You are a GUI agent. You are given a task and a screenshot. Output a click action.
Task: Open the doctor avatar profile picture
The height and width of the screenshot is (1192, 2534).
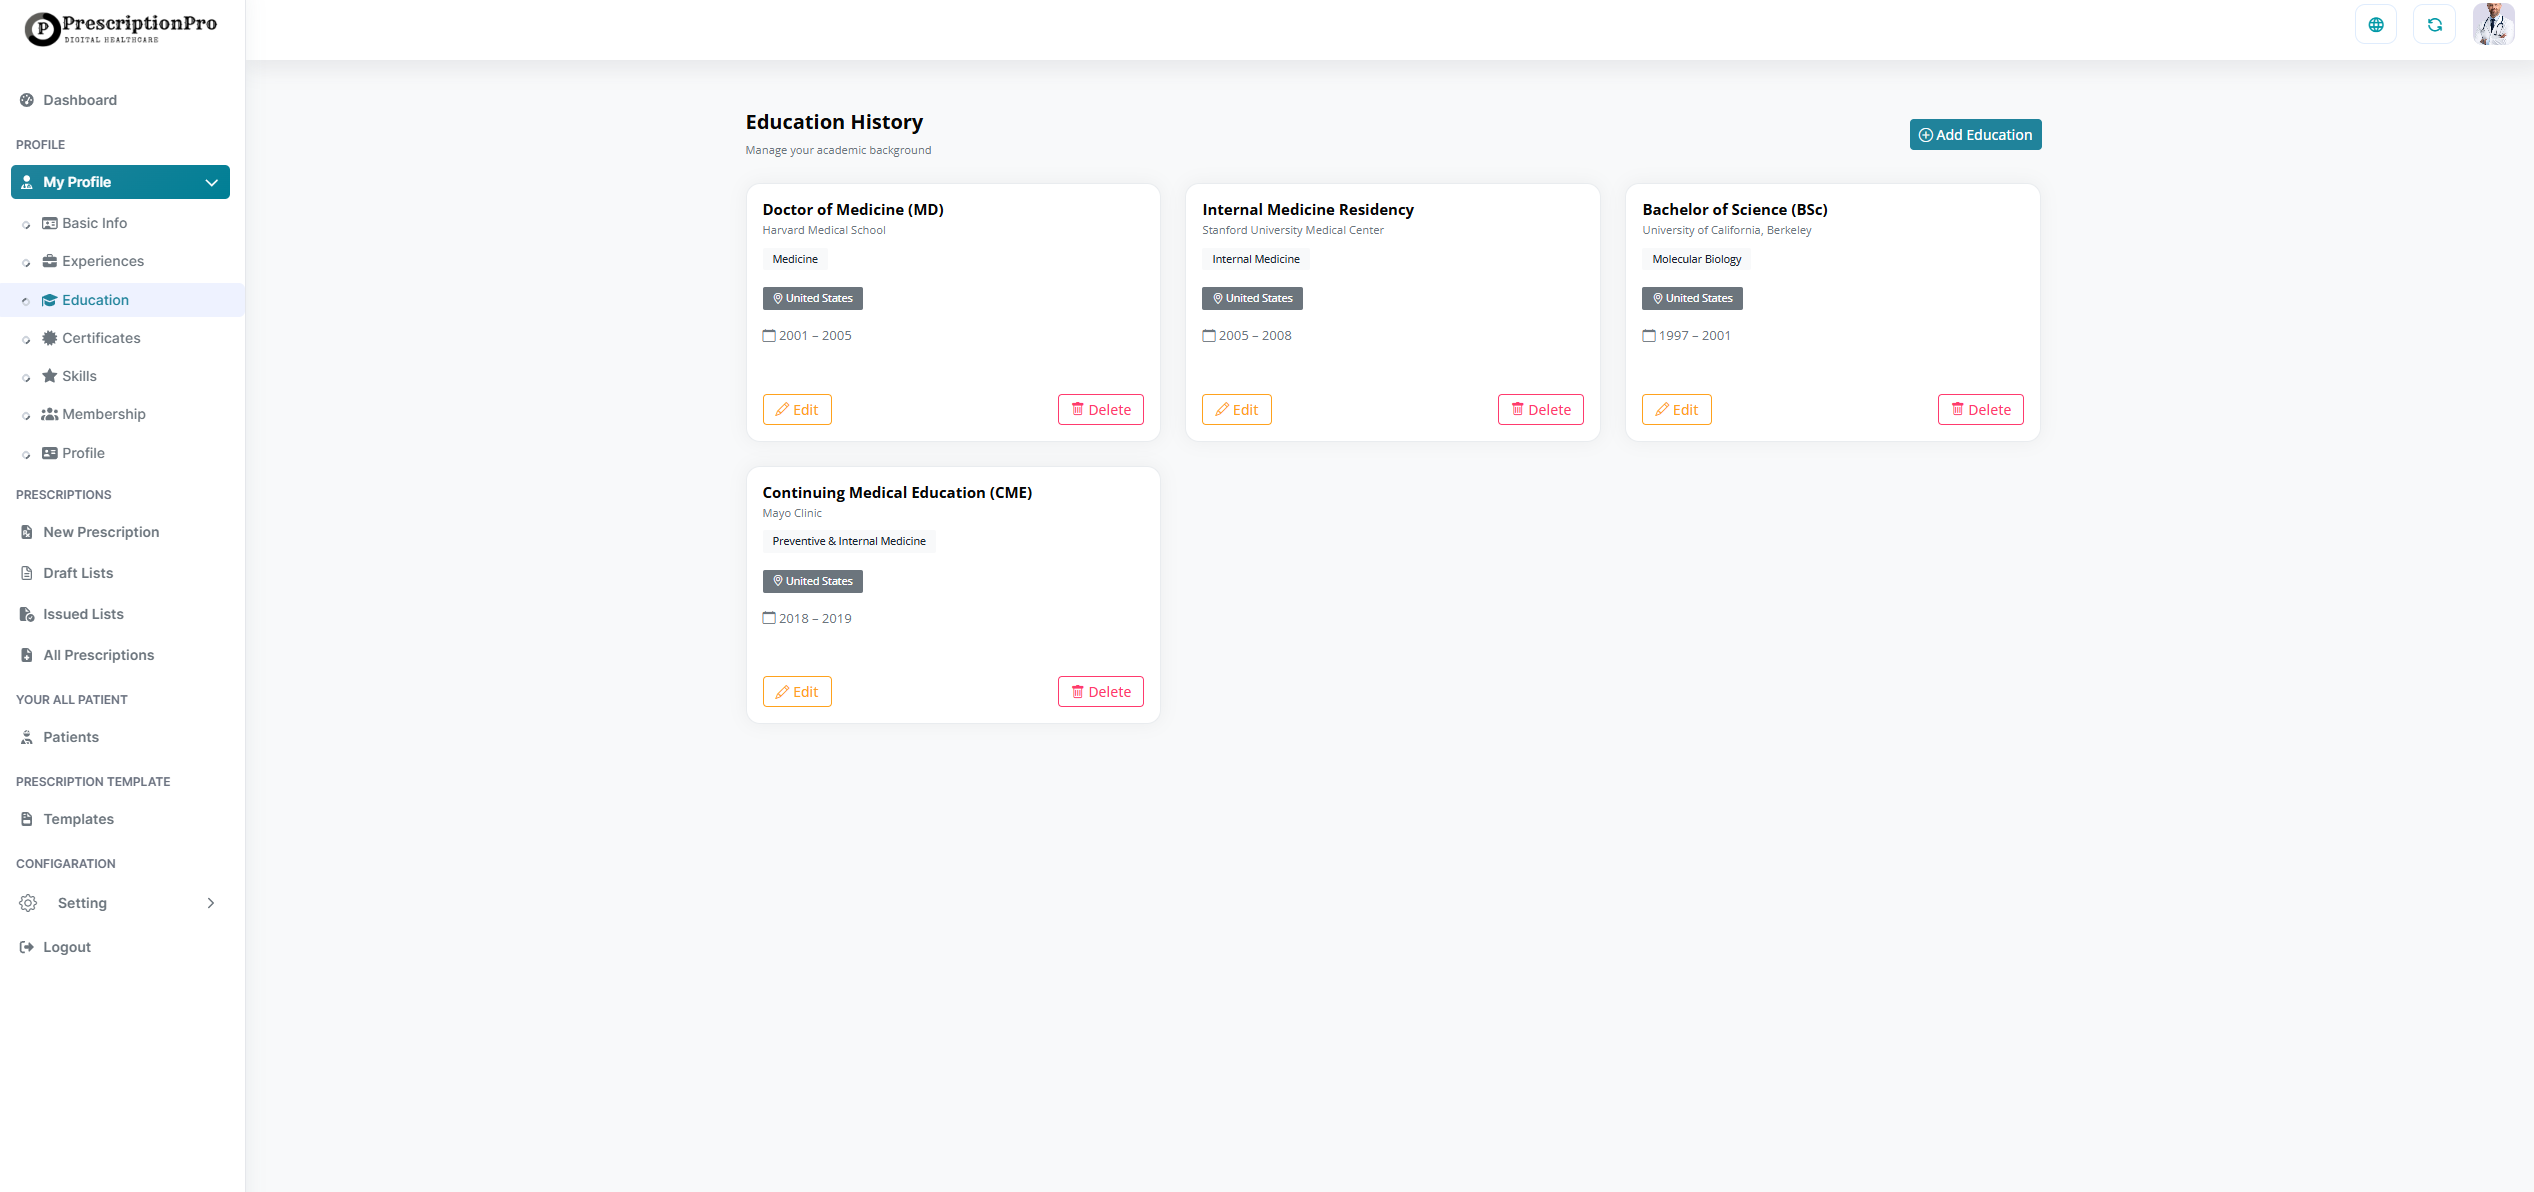pos(2493,25)
